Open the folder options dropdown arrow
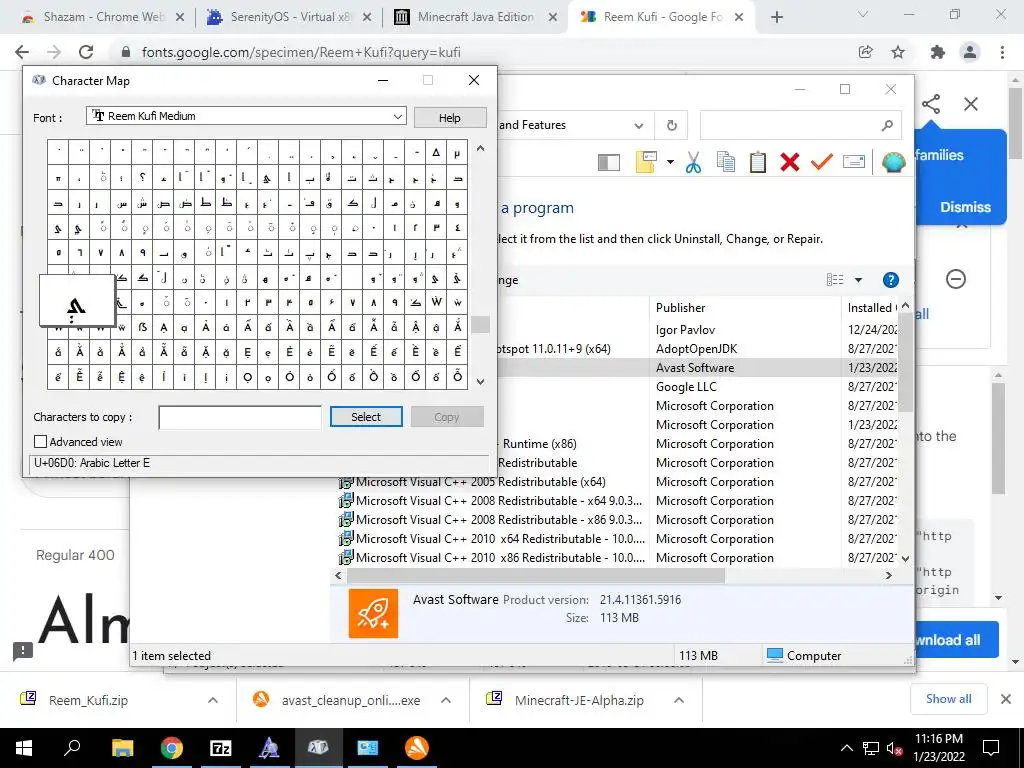Image resolution: width=1024 pixels, height=768 pixels. 670,161
